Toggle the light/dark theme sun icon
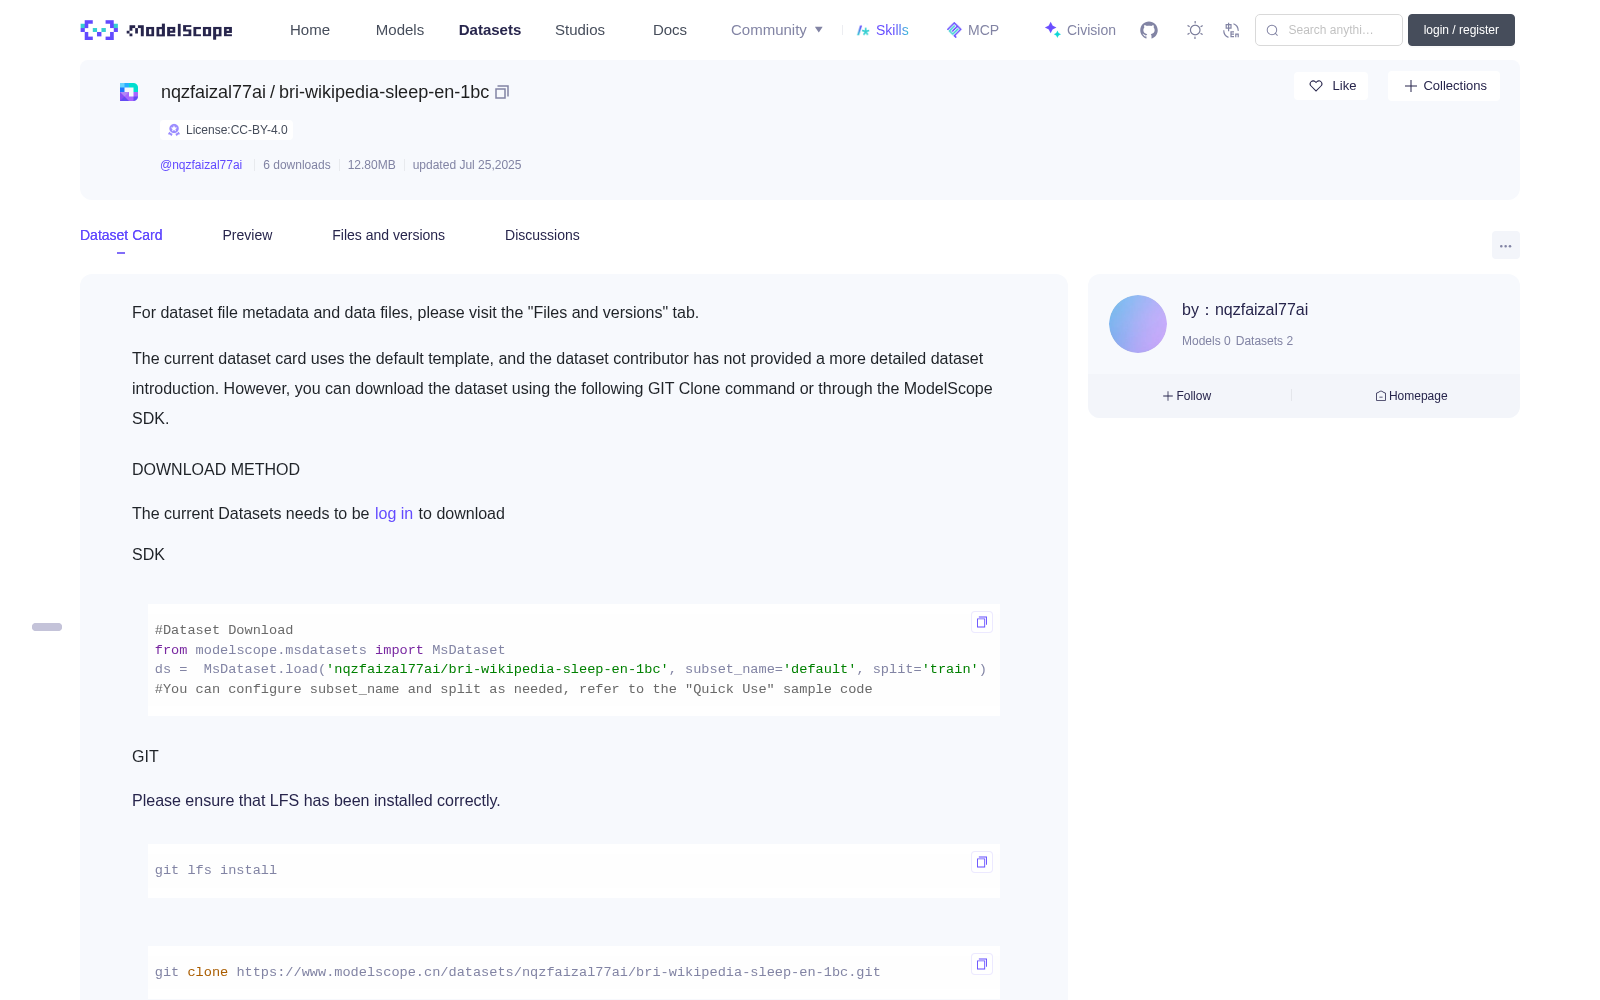Screen dimensions: 1600x1000 pos(1195,30)
